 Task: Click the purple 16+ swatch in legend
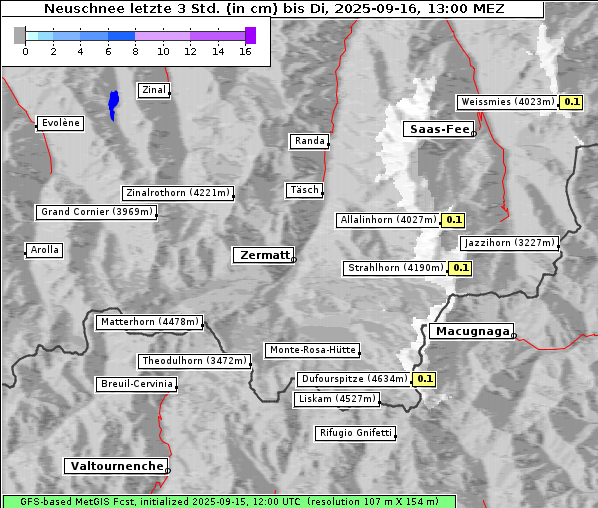pyautogui.click(x=250, y=35)
